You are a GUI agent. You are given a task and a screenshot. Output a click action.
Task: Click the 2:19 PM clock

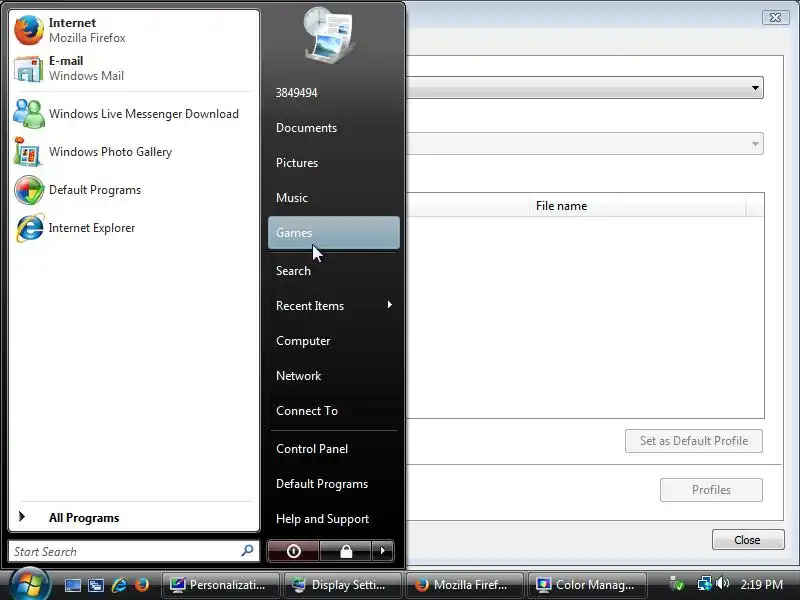pyautogui.click(x=762, y=584)
